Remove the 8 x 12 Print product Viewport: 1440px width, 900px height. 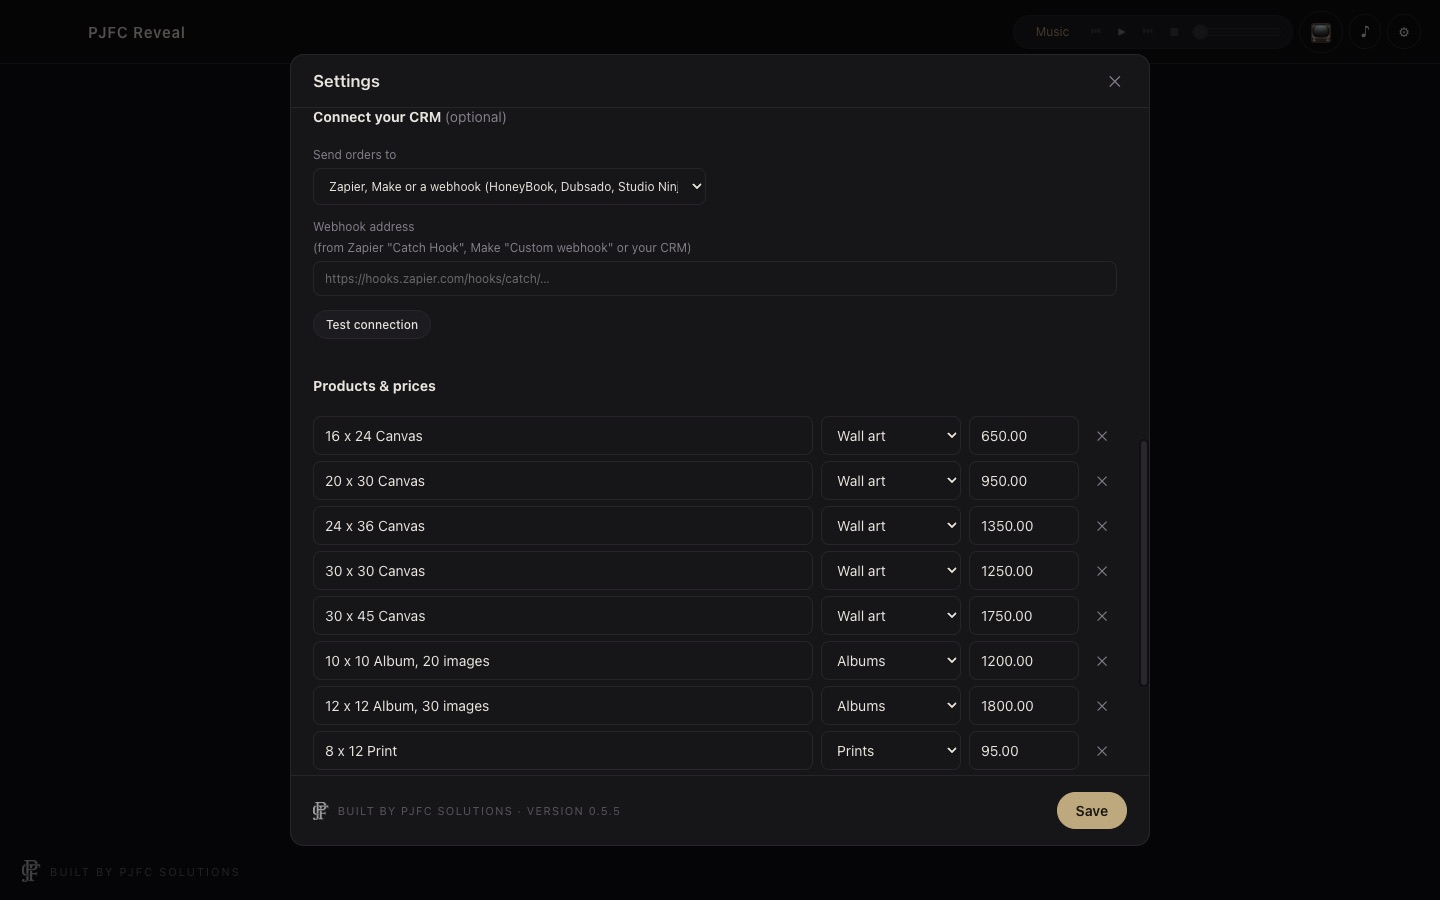pos(1102,751)
